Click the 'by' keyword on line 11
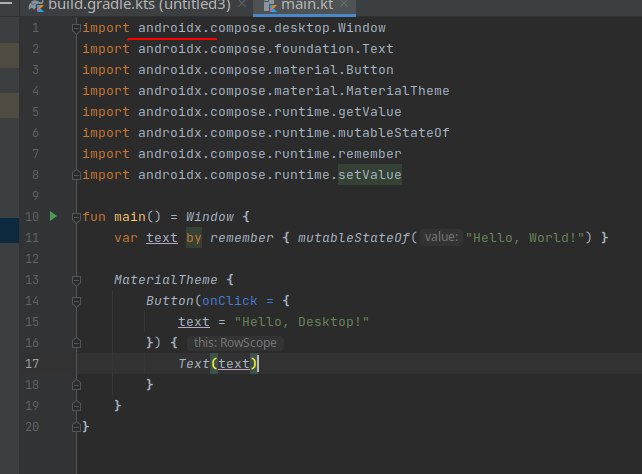 pyautogui.click(x=194, y=238)
